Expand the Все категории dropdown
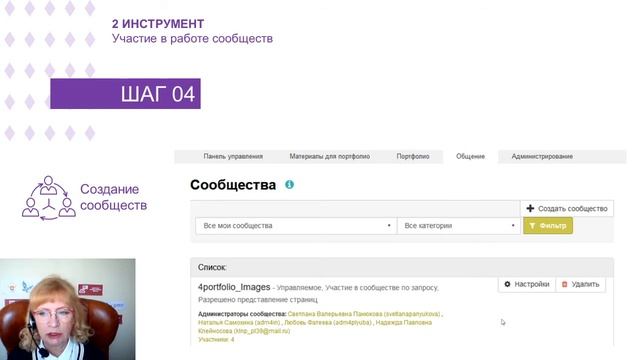Screen dimensions: 640x360 [x=459, y=226]
